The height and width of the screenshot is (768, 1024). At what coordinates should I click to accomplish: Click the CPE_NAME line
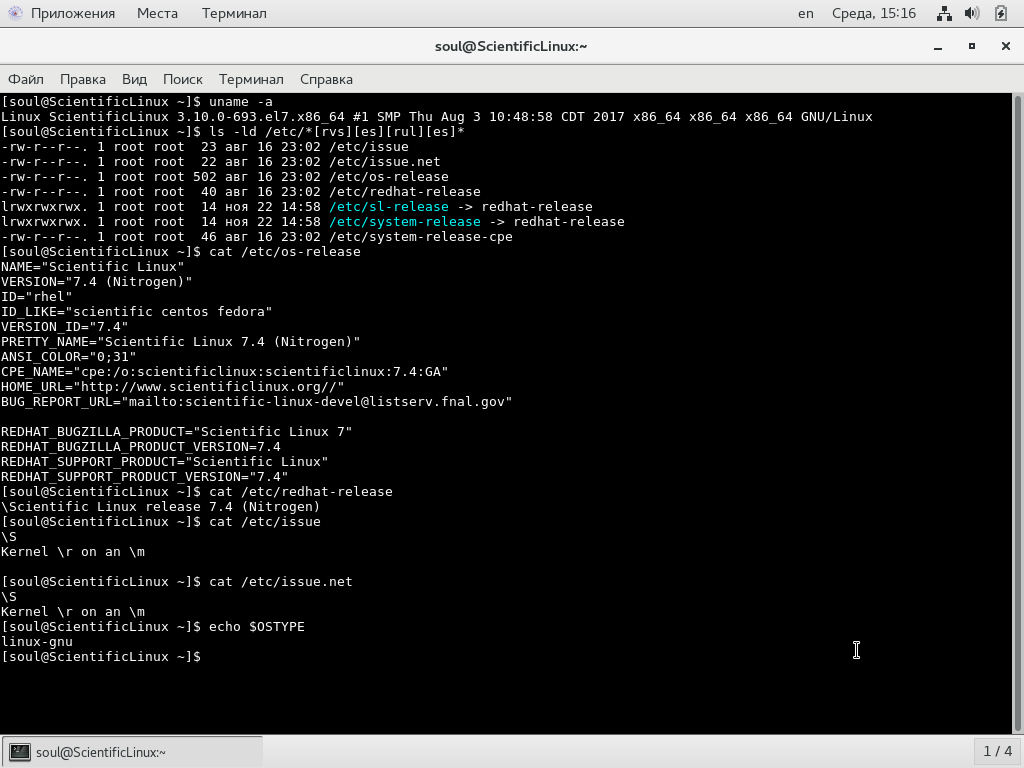(x=225, y=372)
